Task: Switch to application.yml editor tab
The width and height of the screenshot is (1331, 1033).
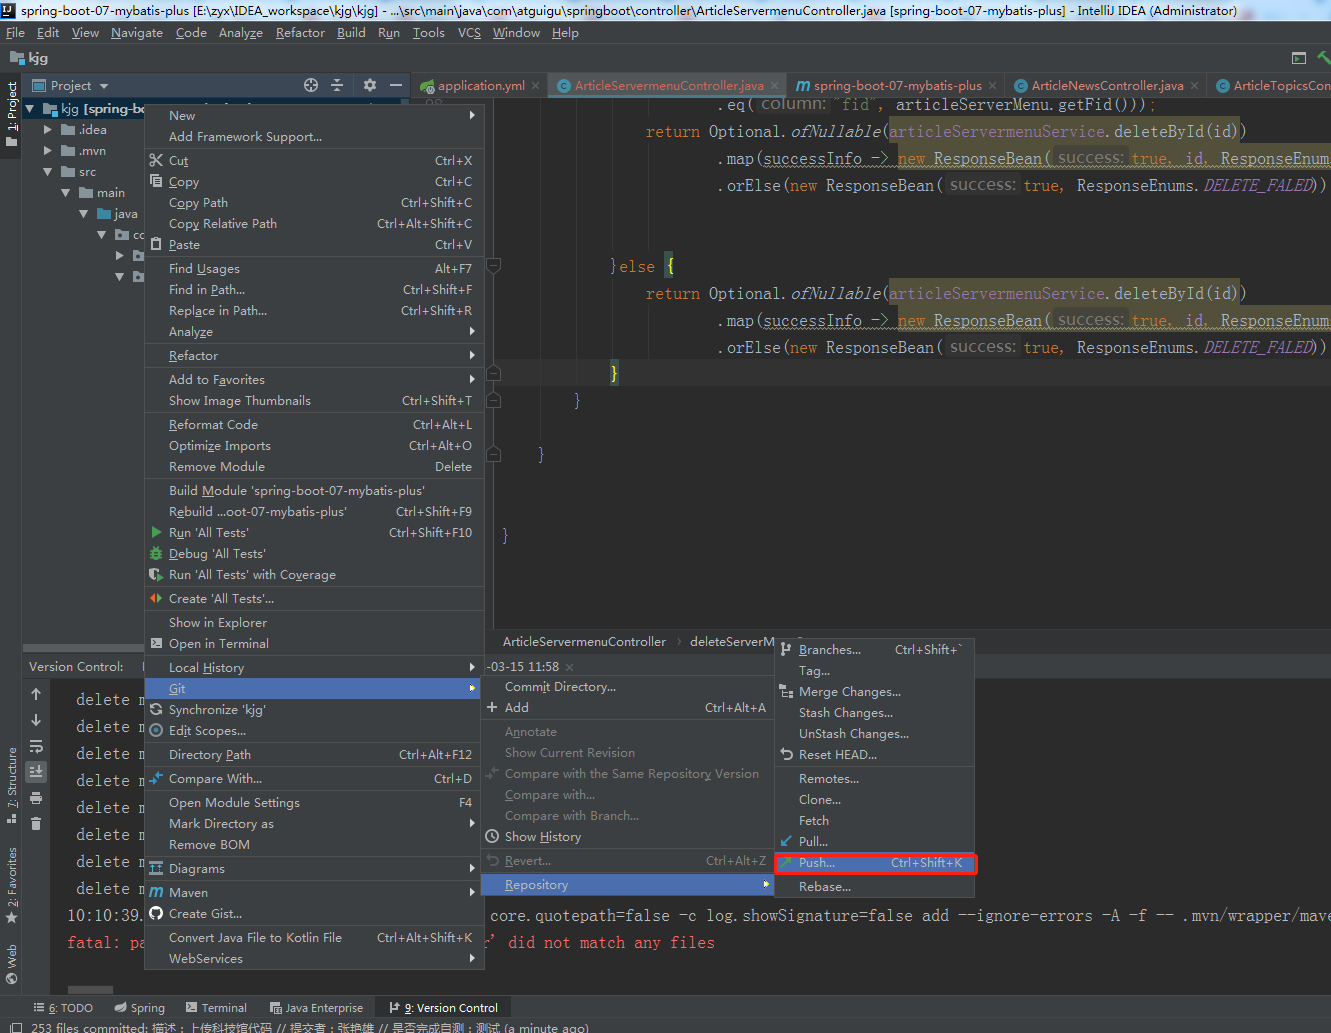Action: point(481,86)
